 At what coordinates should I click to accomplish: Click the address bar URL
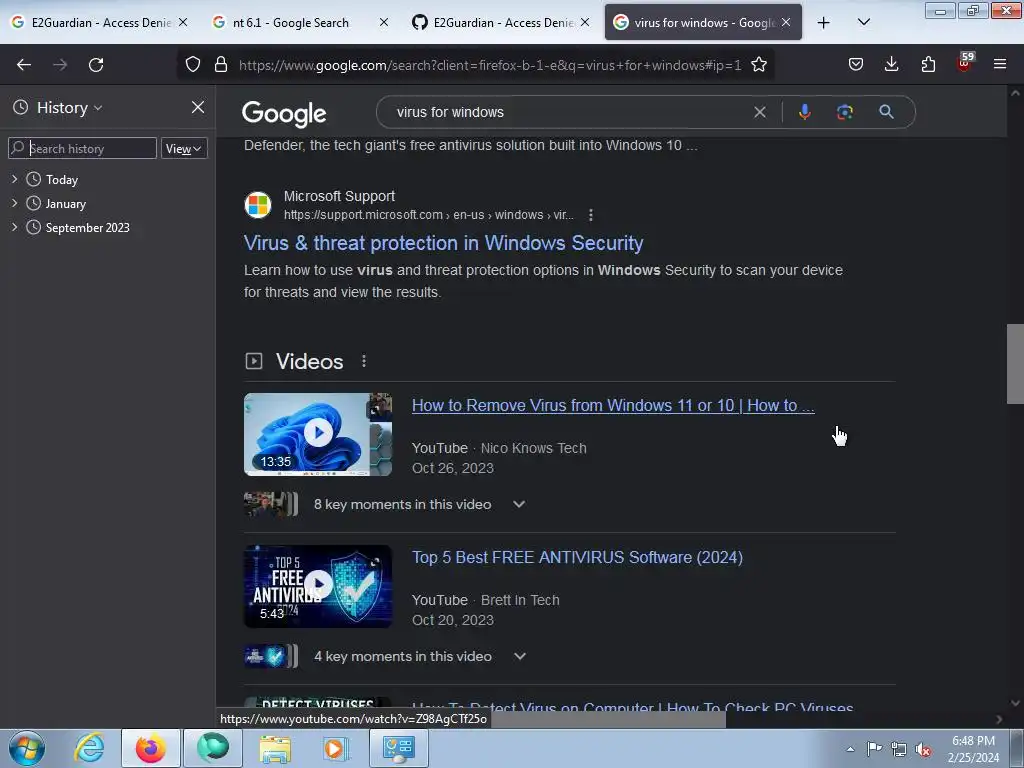490,65
